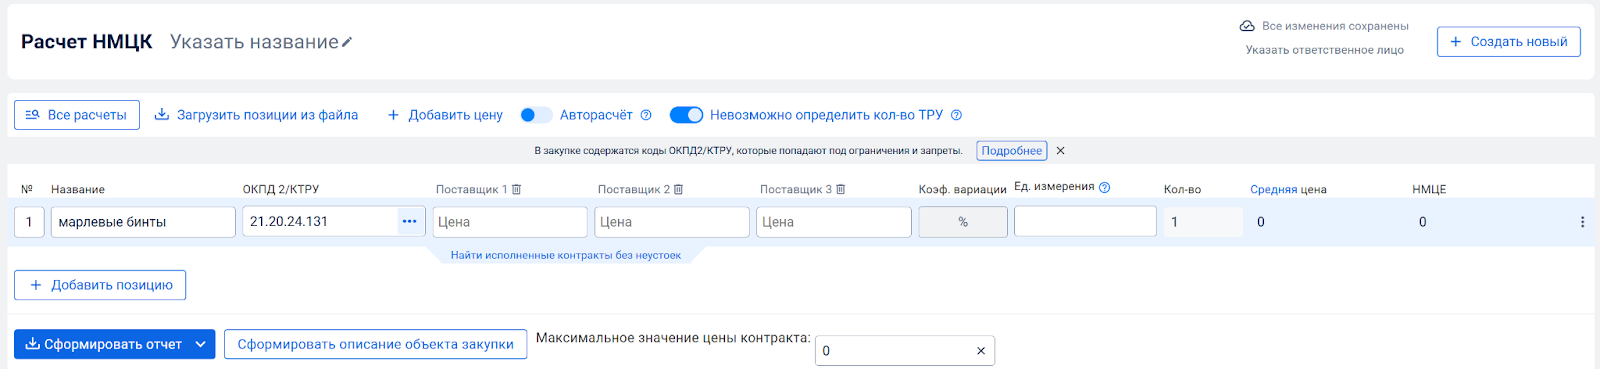Click Добавить цену
Screen dimensions: 1600x369
click(x=445, y=115)
